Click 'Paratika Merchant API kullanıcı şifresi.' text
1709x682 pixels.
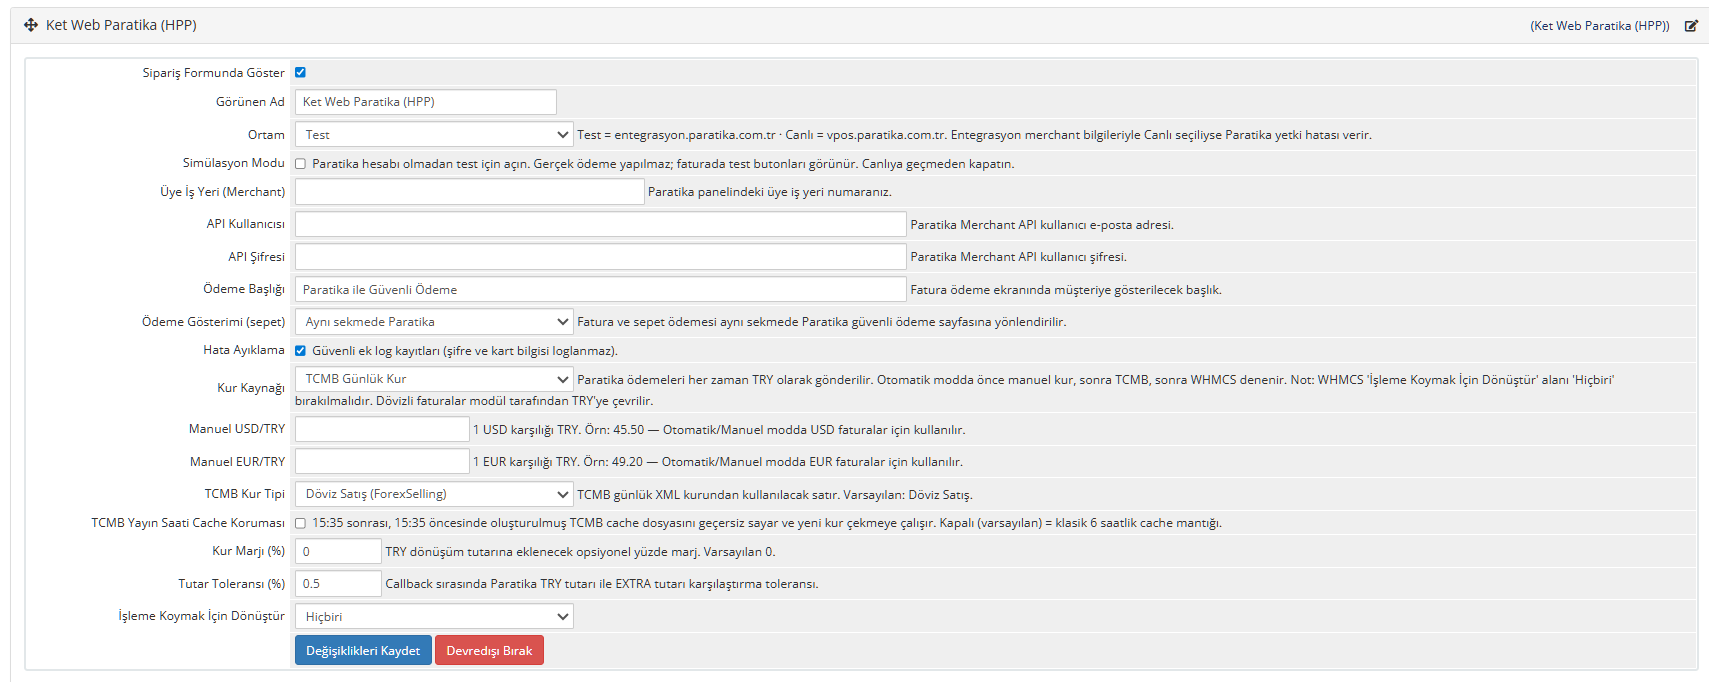pyautogui.click(x=1019, y=257)
